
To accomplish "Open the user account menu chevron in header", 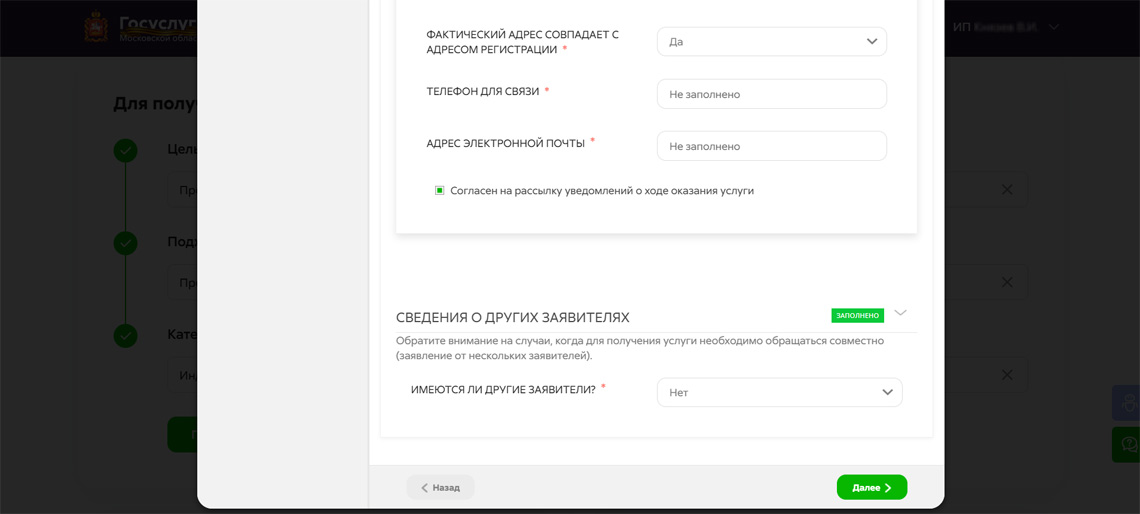I will coord(1054,27).
